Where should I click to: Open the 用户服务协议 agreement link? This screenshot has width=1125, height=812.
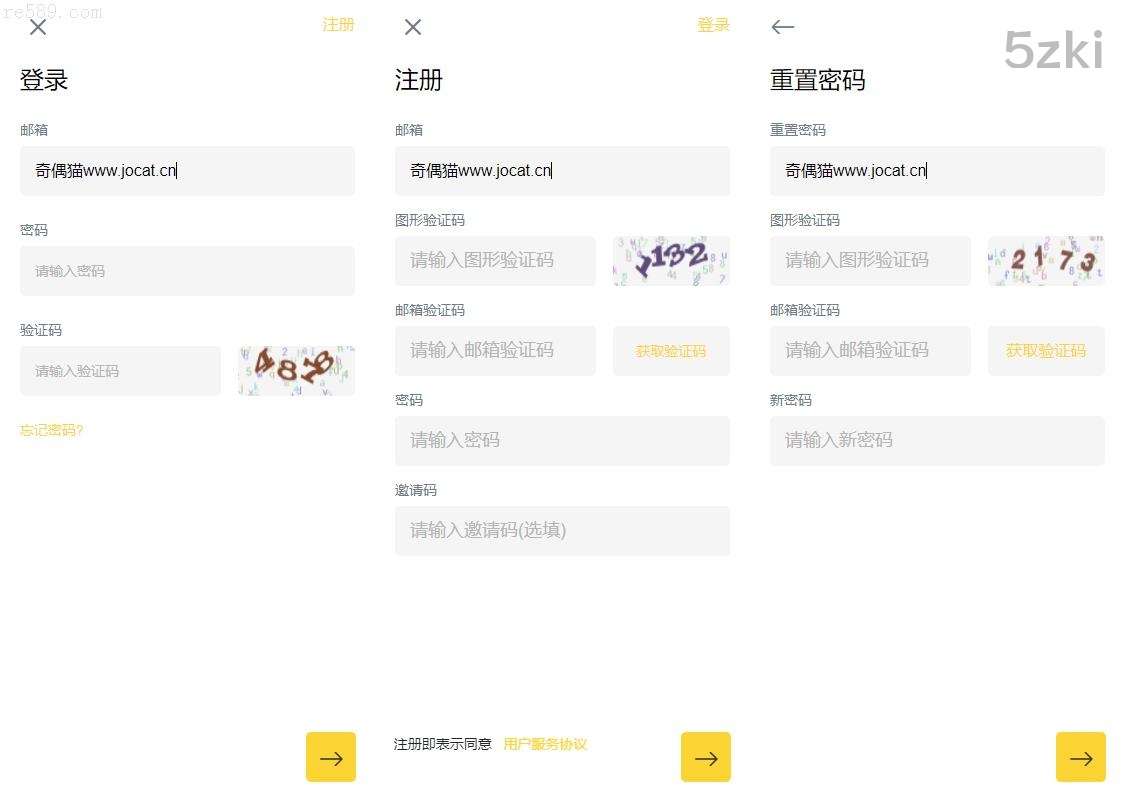pyautogui.click(x=545, y=744)
